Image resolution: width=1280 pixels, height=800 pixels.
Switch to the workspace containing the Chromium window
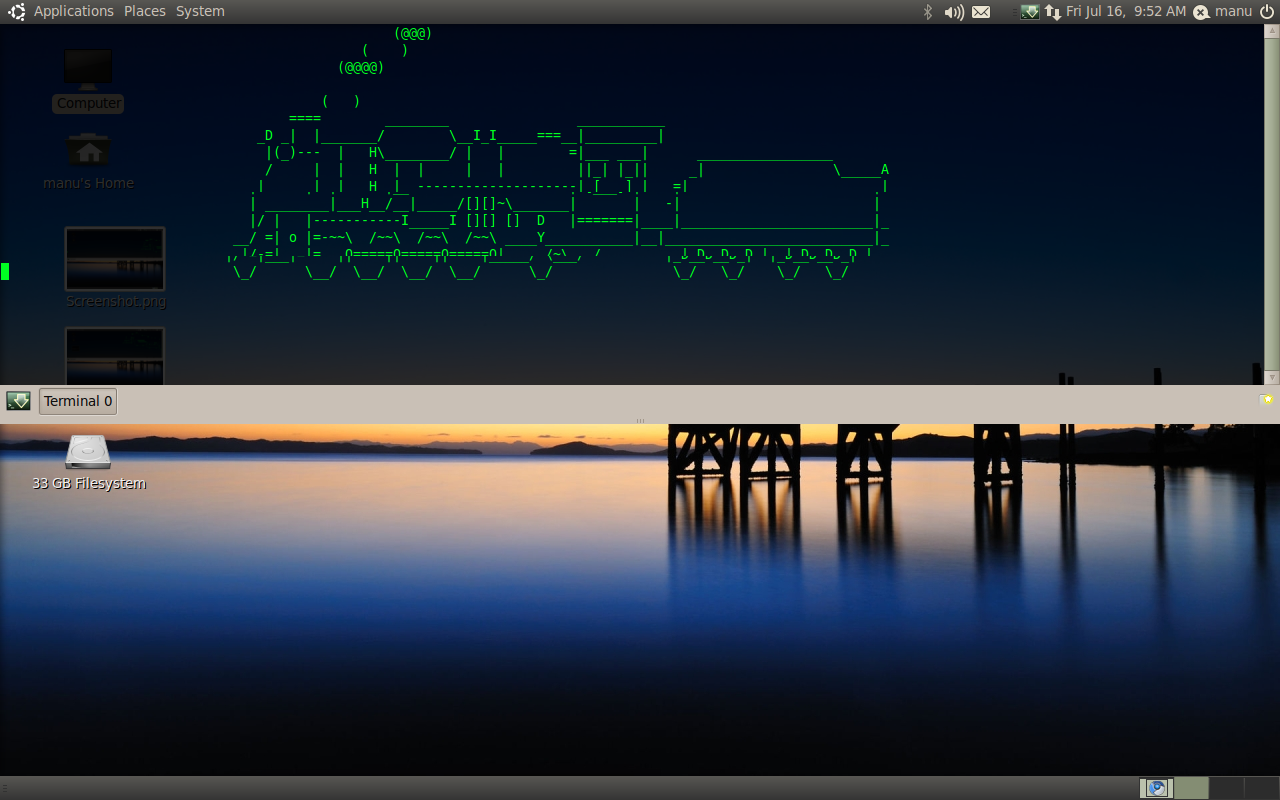coord(1157,788)
